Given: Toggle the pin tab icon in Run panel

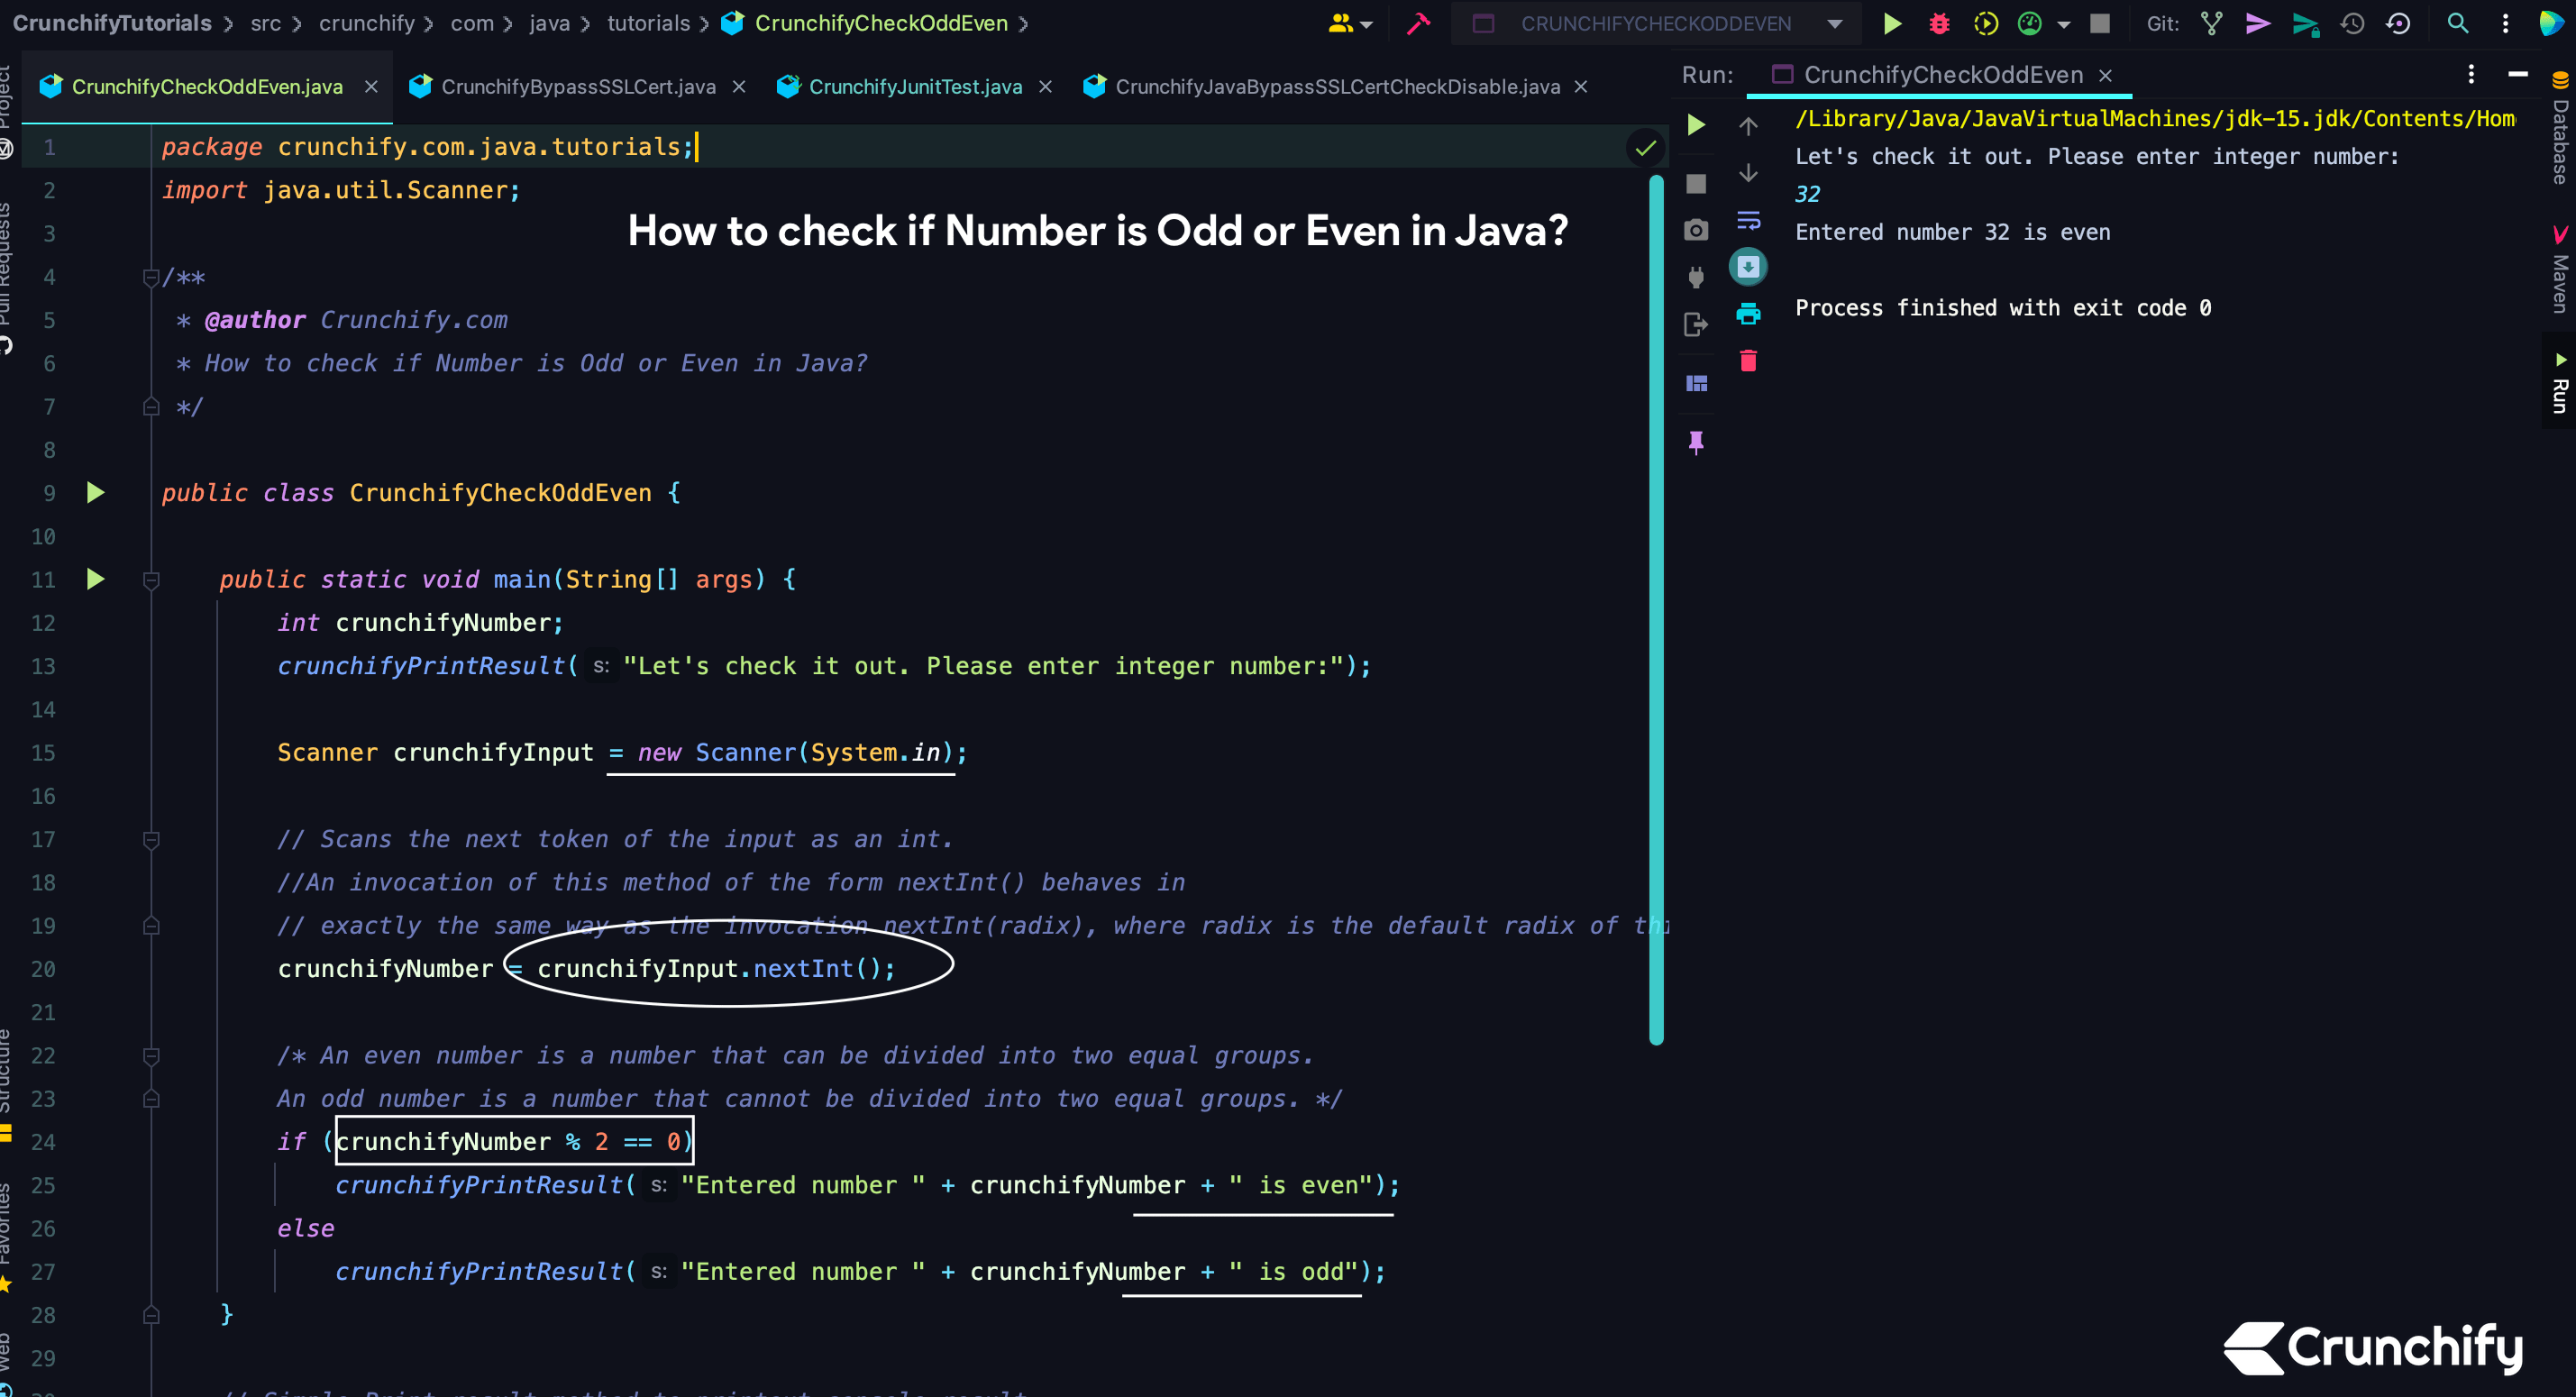Looking at the screenshot, I should tap(1696, 442).
